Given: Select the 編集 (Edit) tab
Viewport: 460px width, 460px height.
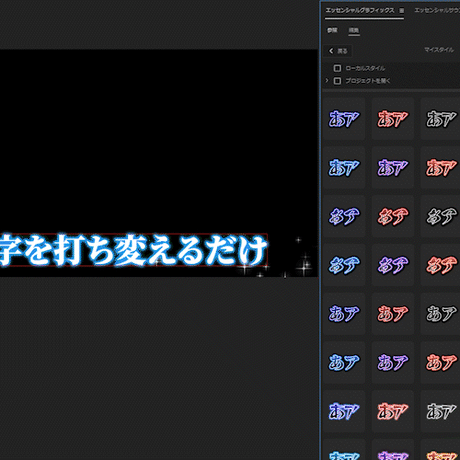Looking at the screenshot, I should (x=354, y=30).
